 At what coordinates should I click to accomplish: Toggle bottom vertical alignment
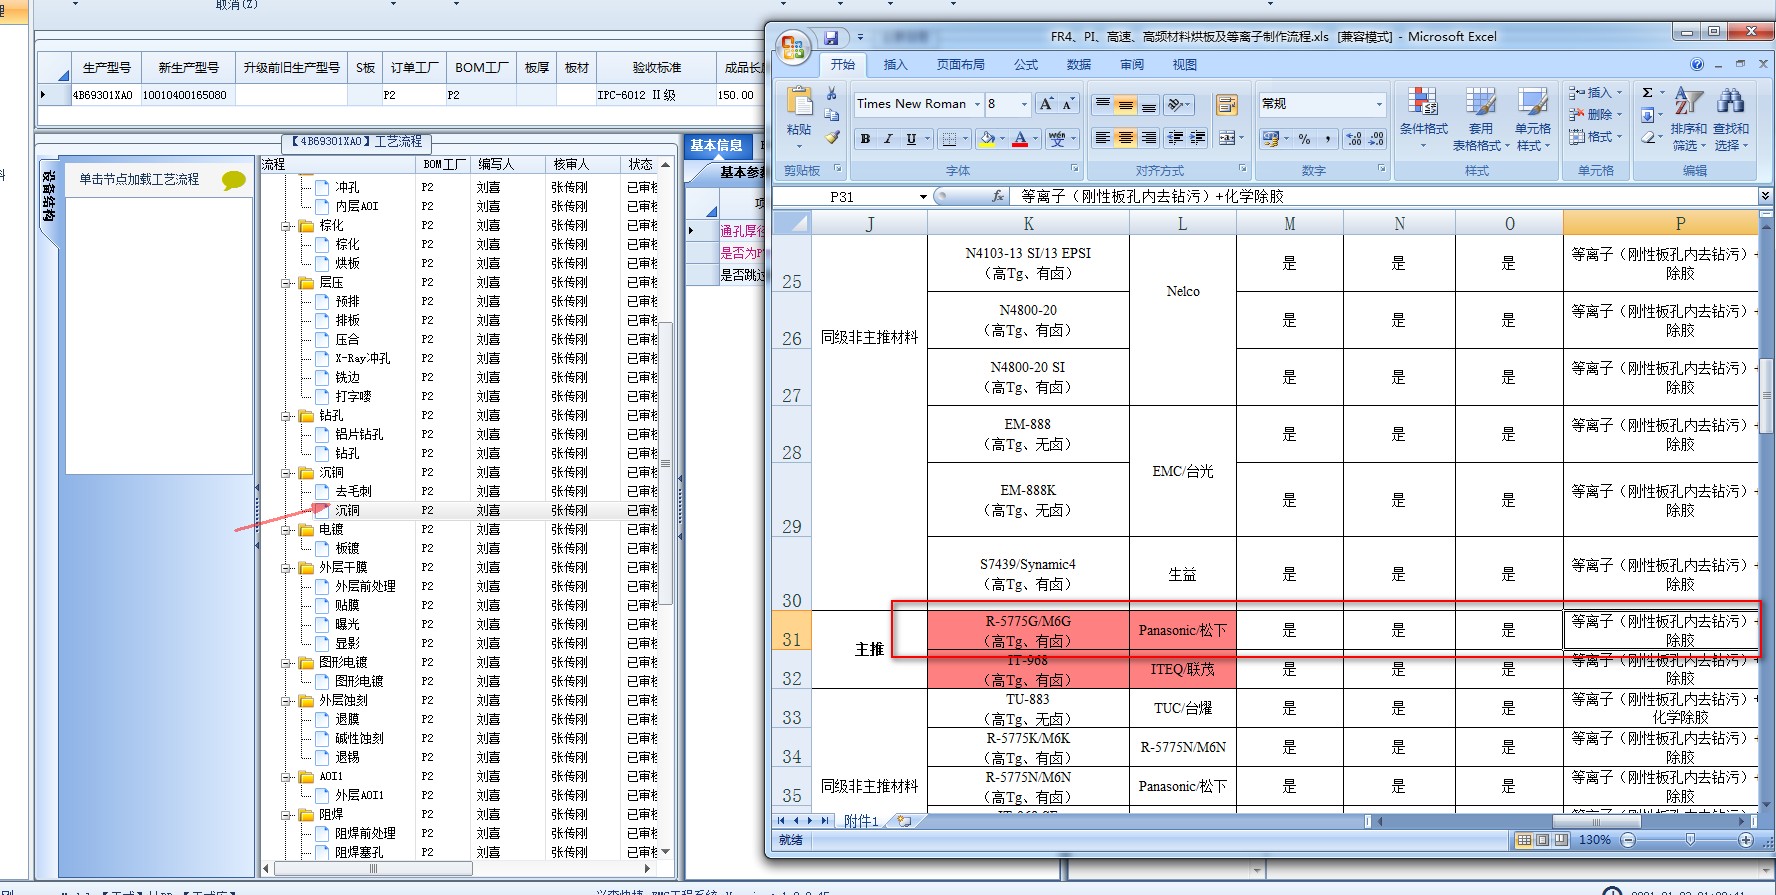pyautogui.click(x=1149, y=104)
